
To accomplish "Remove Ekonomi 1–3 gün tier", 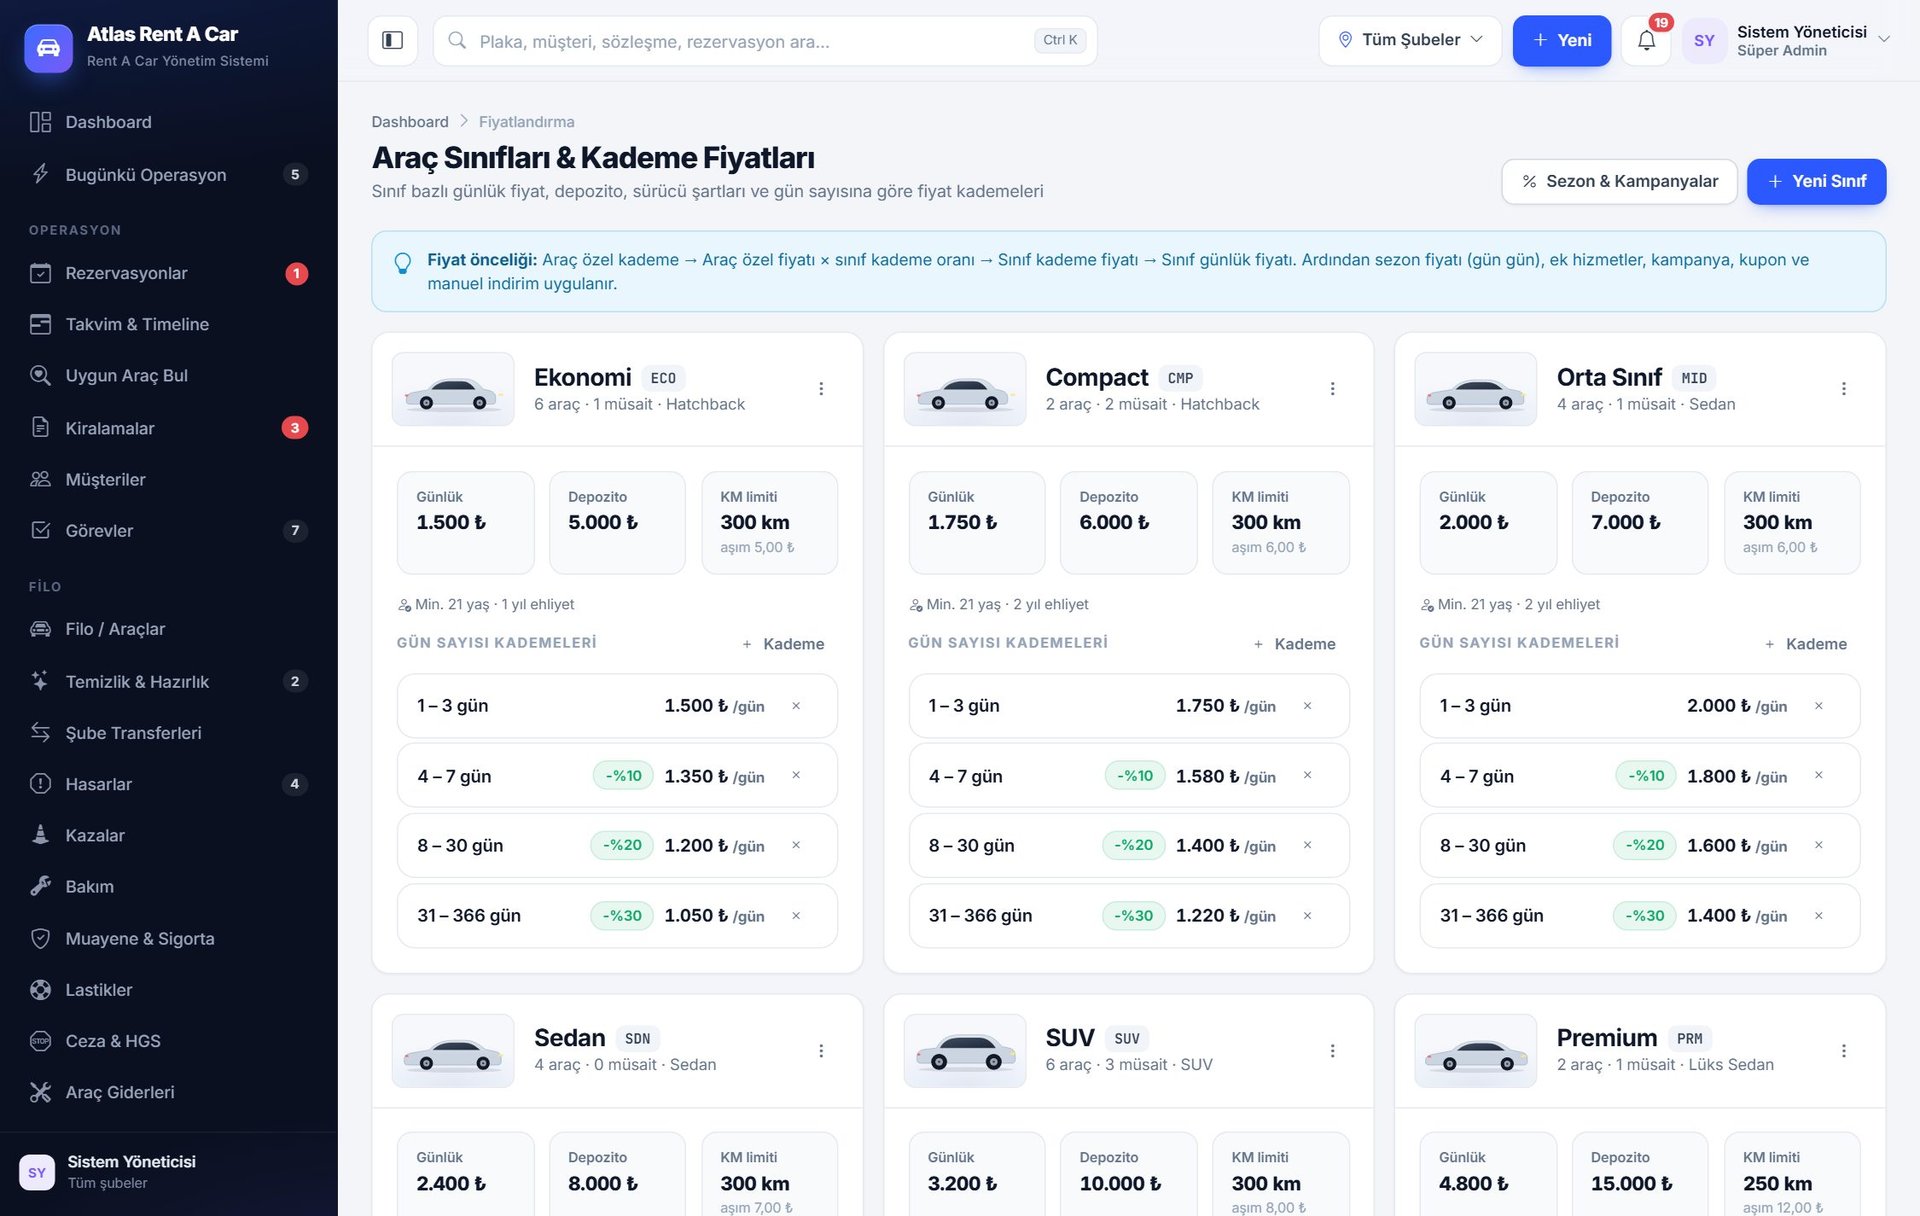I will pyautogui.click(x=796, y=706).
